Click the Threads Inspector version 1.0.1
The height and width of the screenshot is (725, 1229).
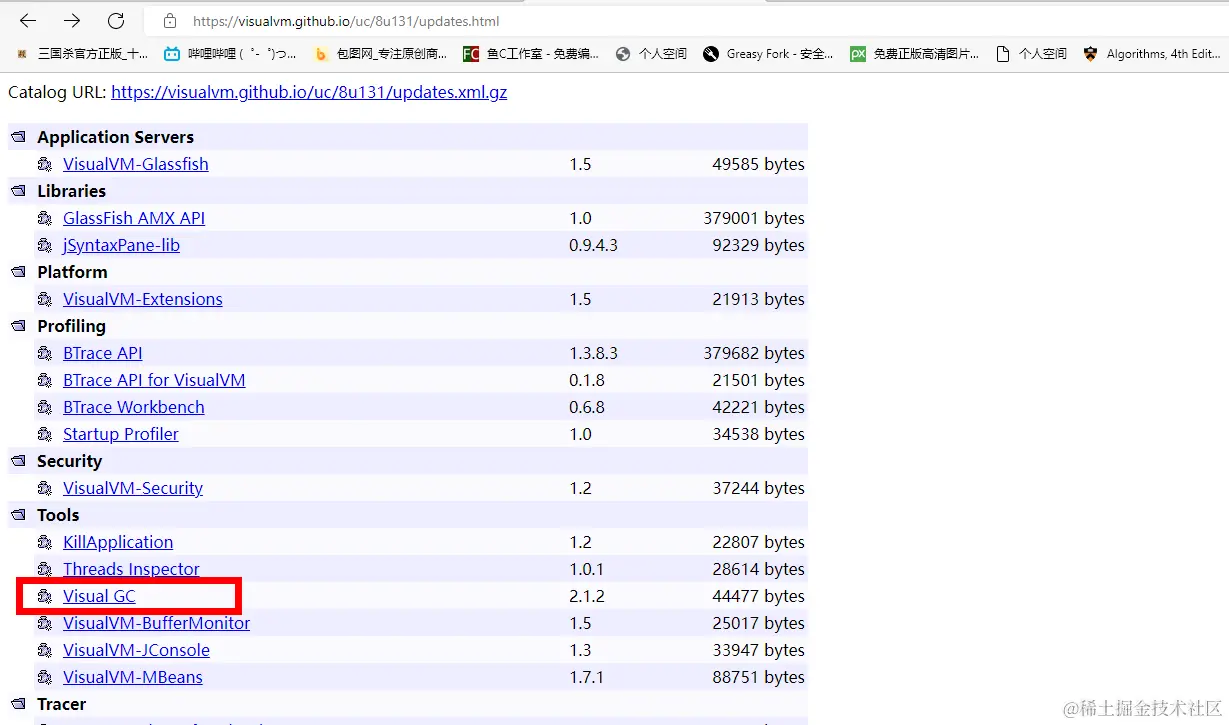(x=587, y=569)
